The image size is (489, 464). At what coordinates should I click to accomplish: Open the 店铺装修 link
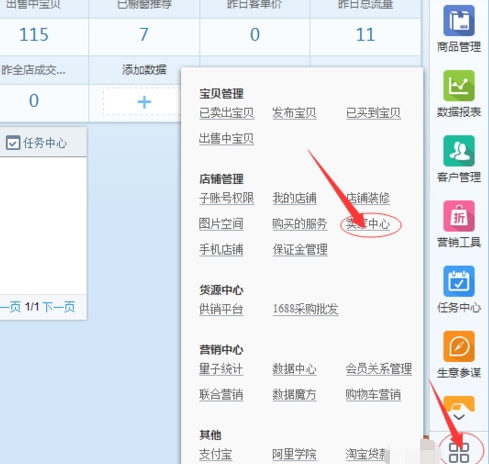coord(368,198)
